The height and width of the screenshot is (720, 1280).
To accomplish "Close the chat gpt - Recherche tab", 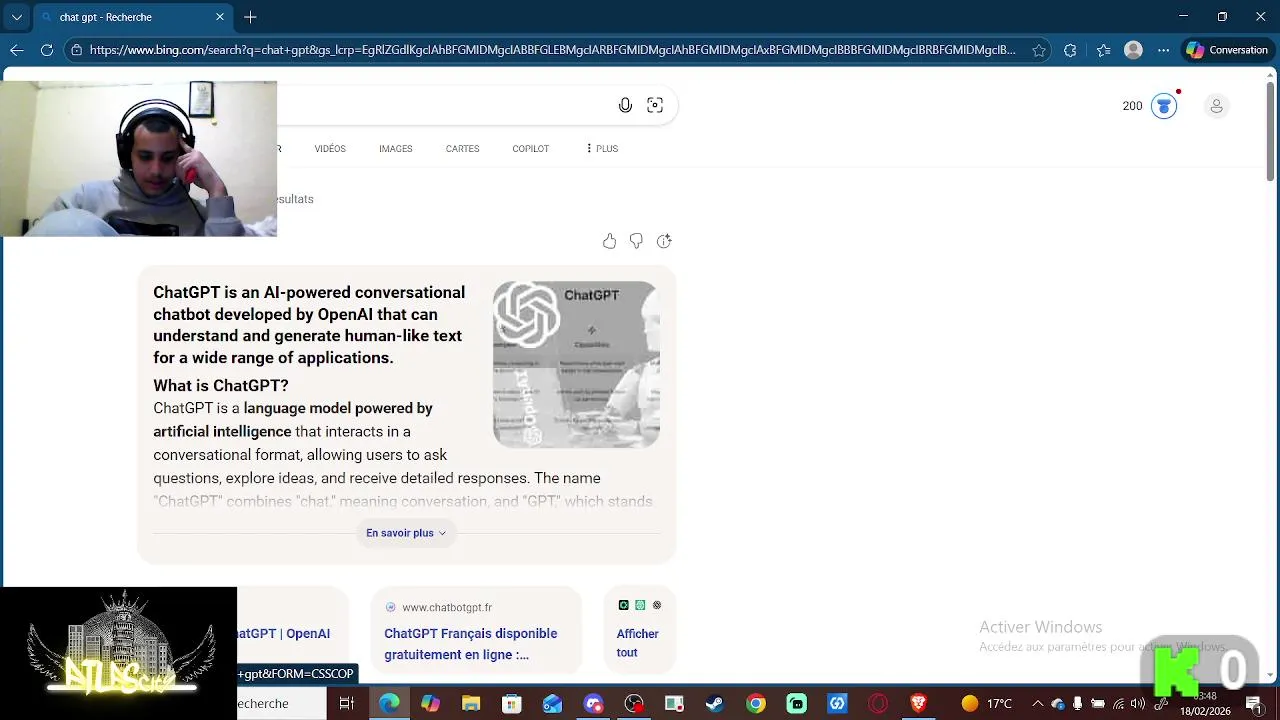I will pos(220,17).
